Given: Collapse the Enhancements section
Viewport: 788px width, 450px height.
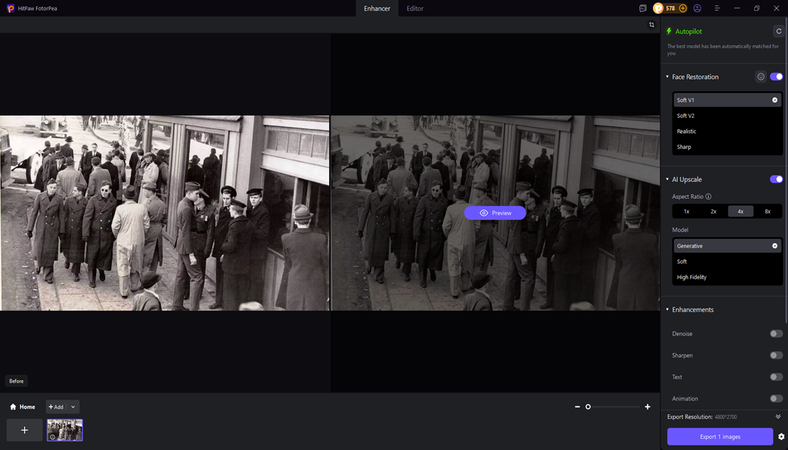Looking at the screenshot, I should click(667, 309).
